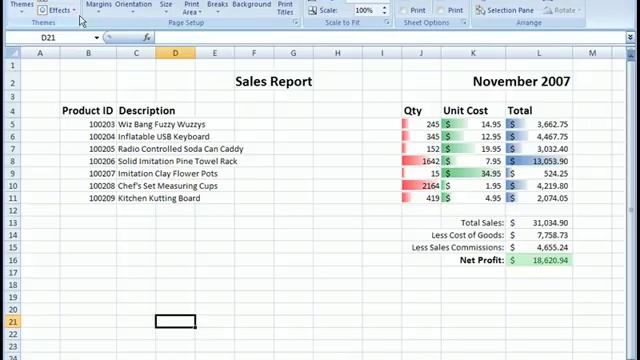Click Radio Controlled Soda Can Caddy cell

coord(180,149)
